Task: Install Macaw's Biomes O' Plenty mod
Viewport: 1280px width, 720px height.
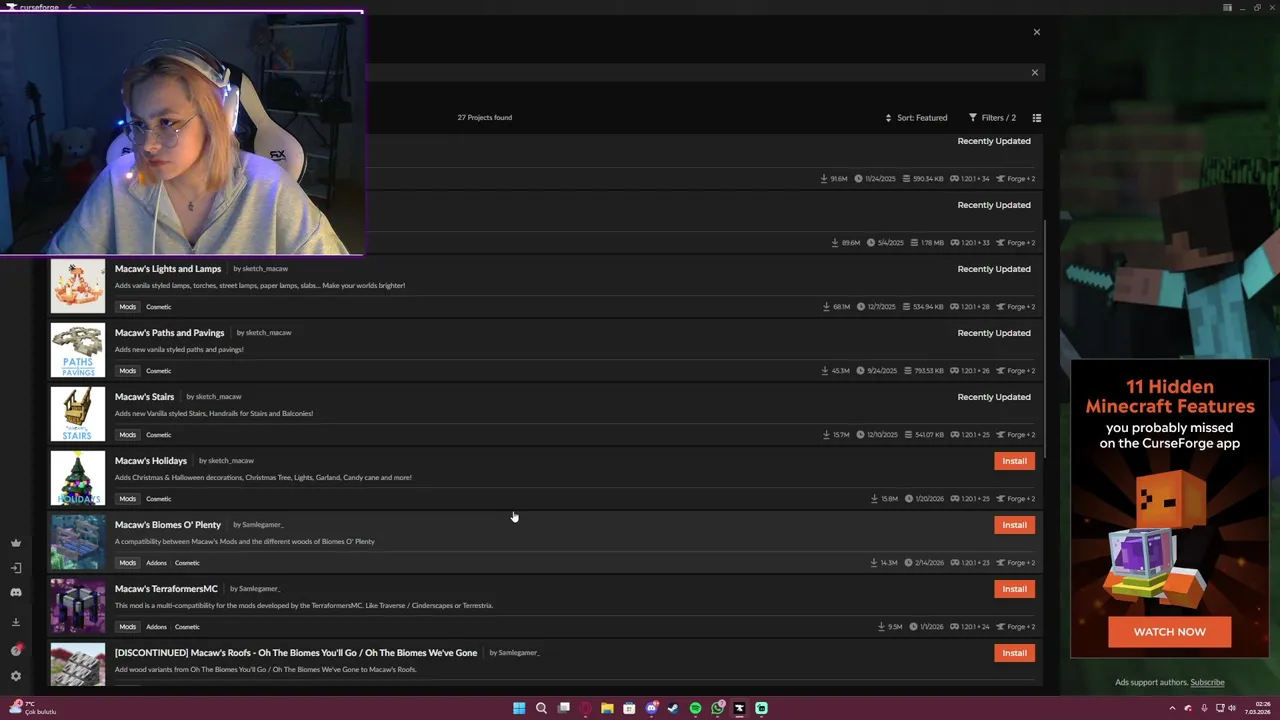Action: (1014, 525)
